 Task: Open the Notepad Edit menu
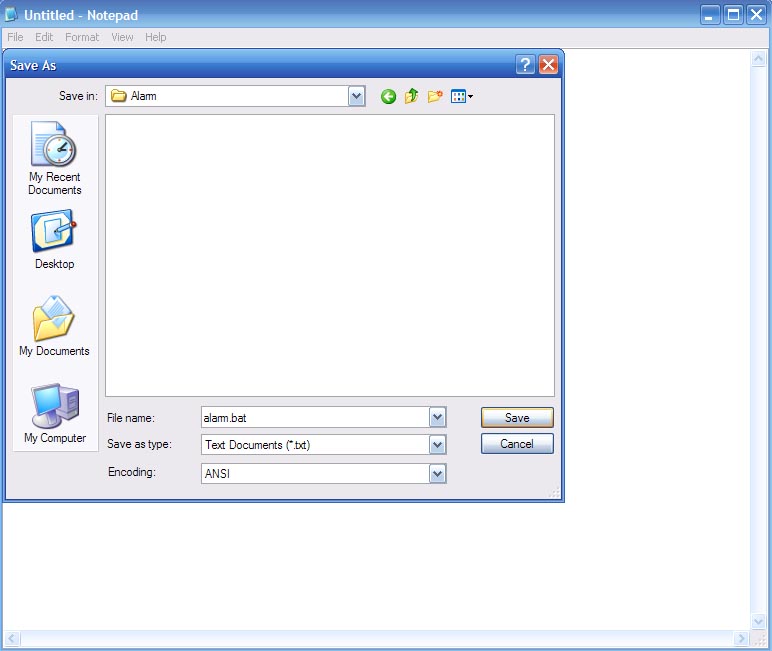pyautogui.click(x=44, y=37)
